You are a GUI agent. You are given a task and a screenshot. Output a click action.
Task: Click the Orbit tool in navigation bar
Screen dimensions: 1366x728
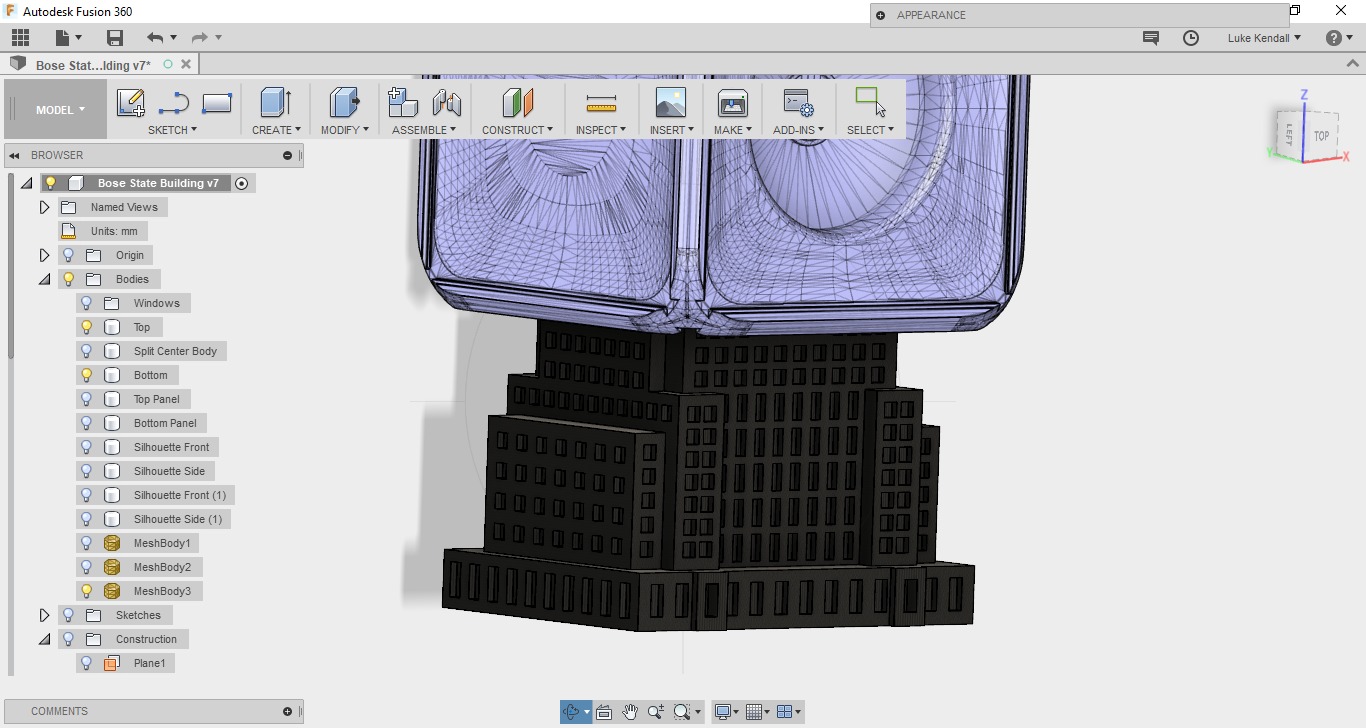pyautogui.click(x=571, y=712)
